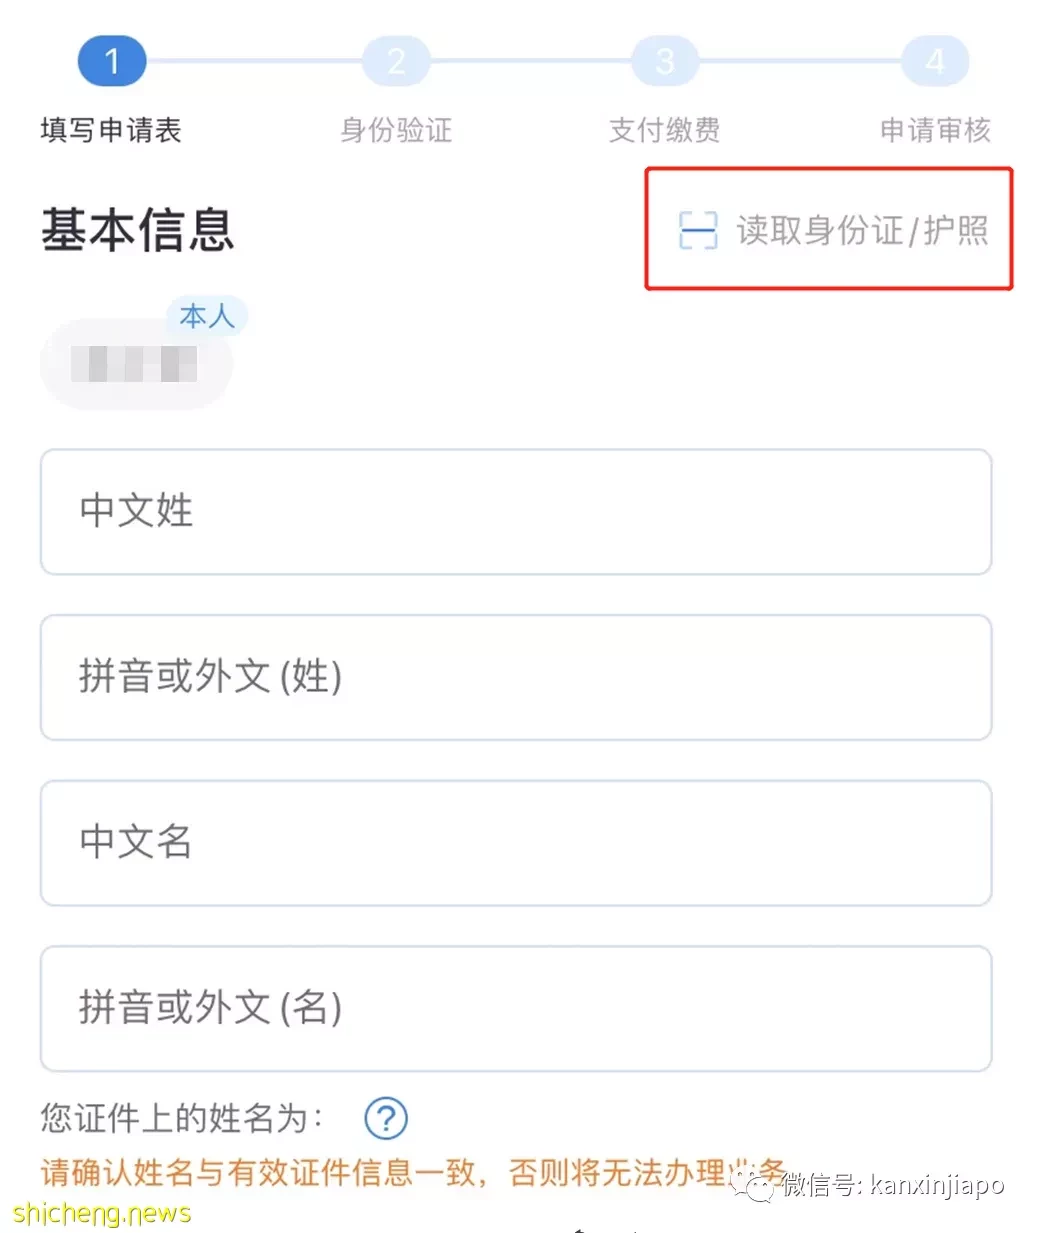Go to the 申请审核 step label

click(x=935, y=130)
